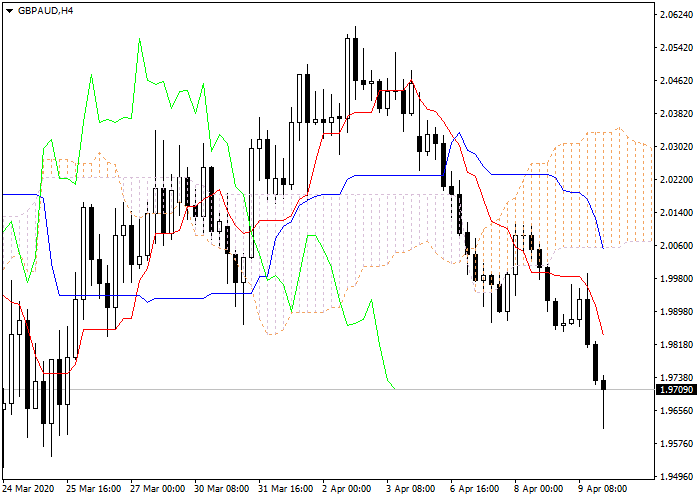Viewport: 700px width, 500px height.
Task: Click the GBPAUD,H4 chart title
Action: (45, 10)
